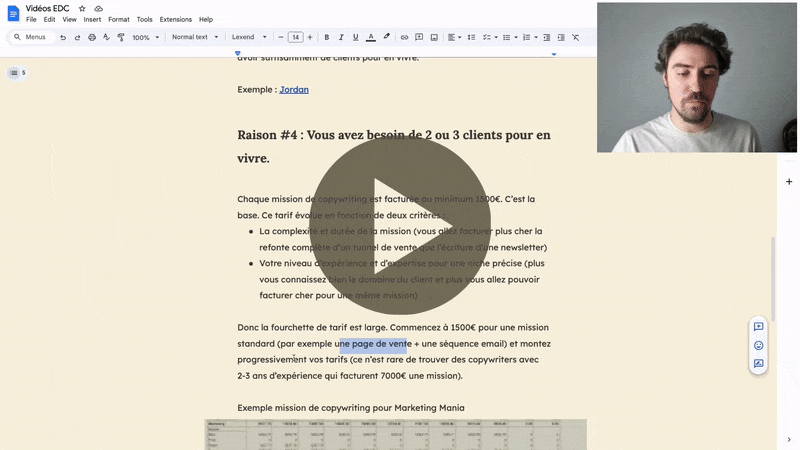Open the Insert menu
800x450 pixels.
[x=92, y=19]
